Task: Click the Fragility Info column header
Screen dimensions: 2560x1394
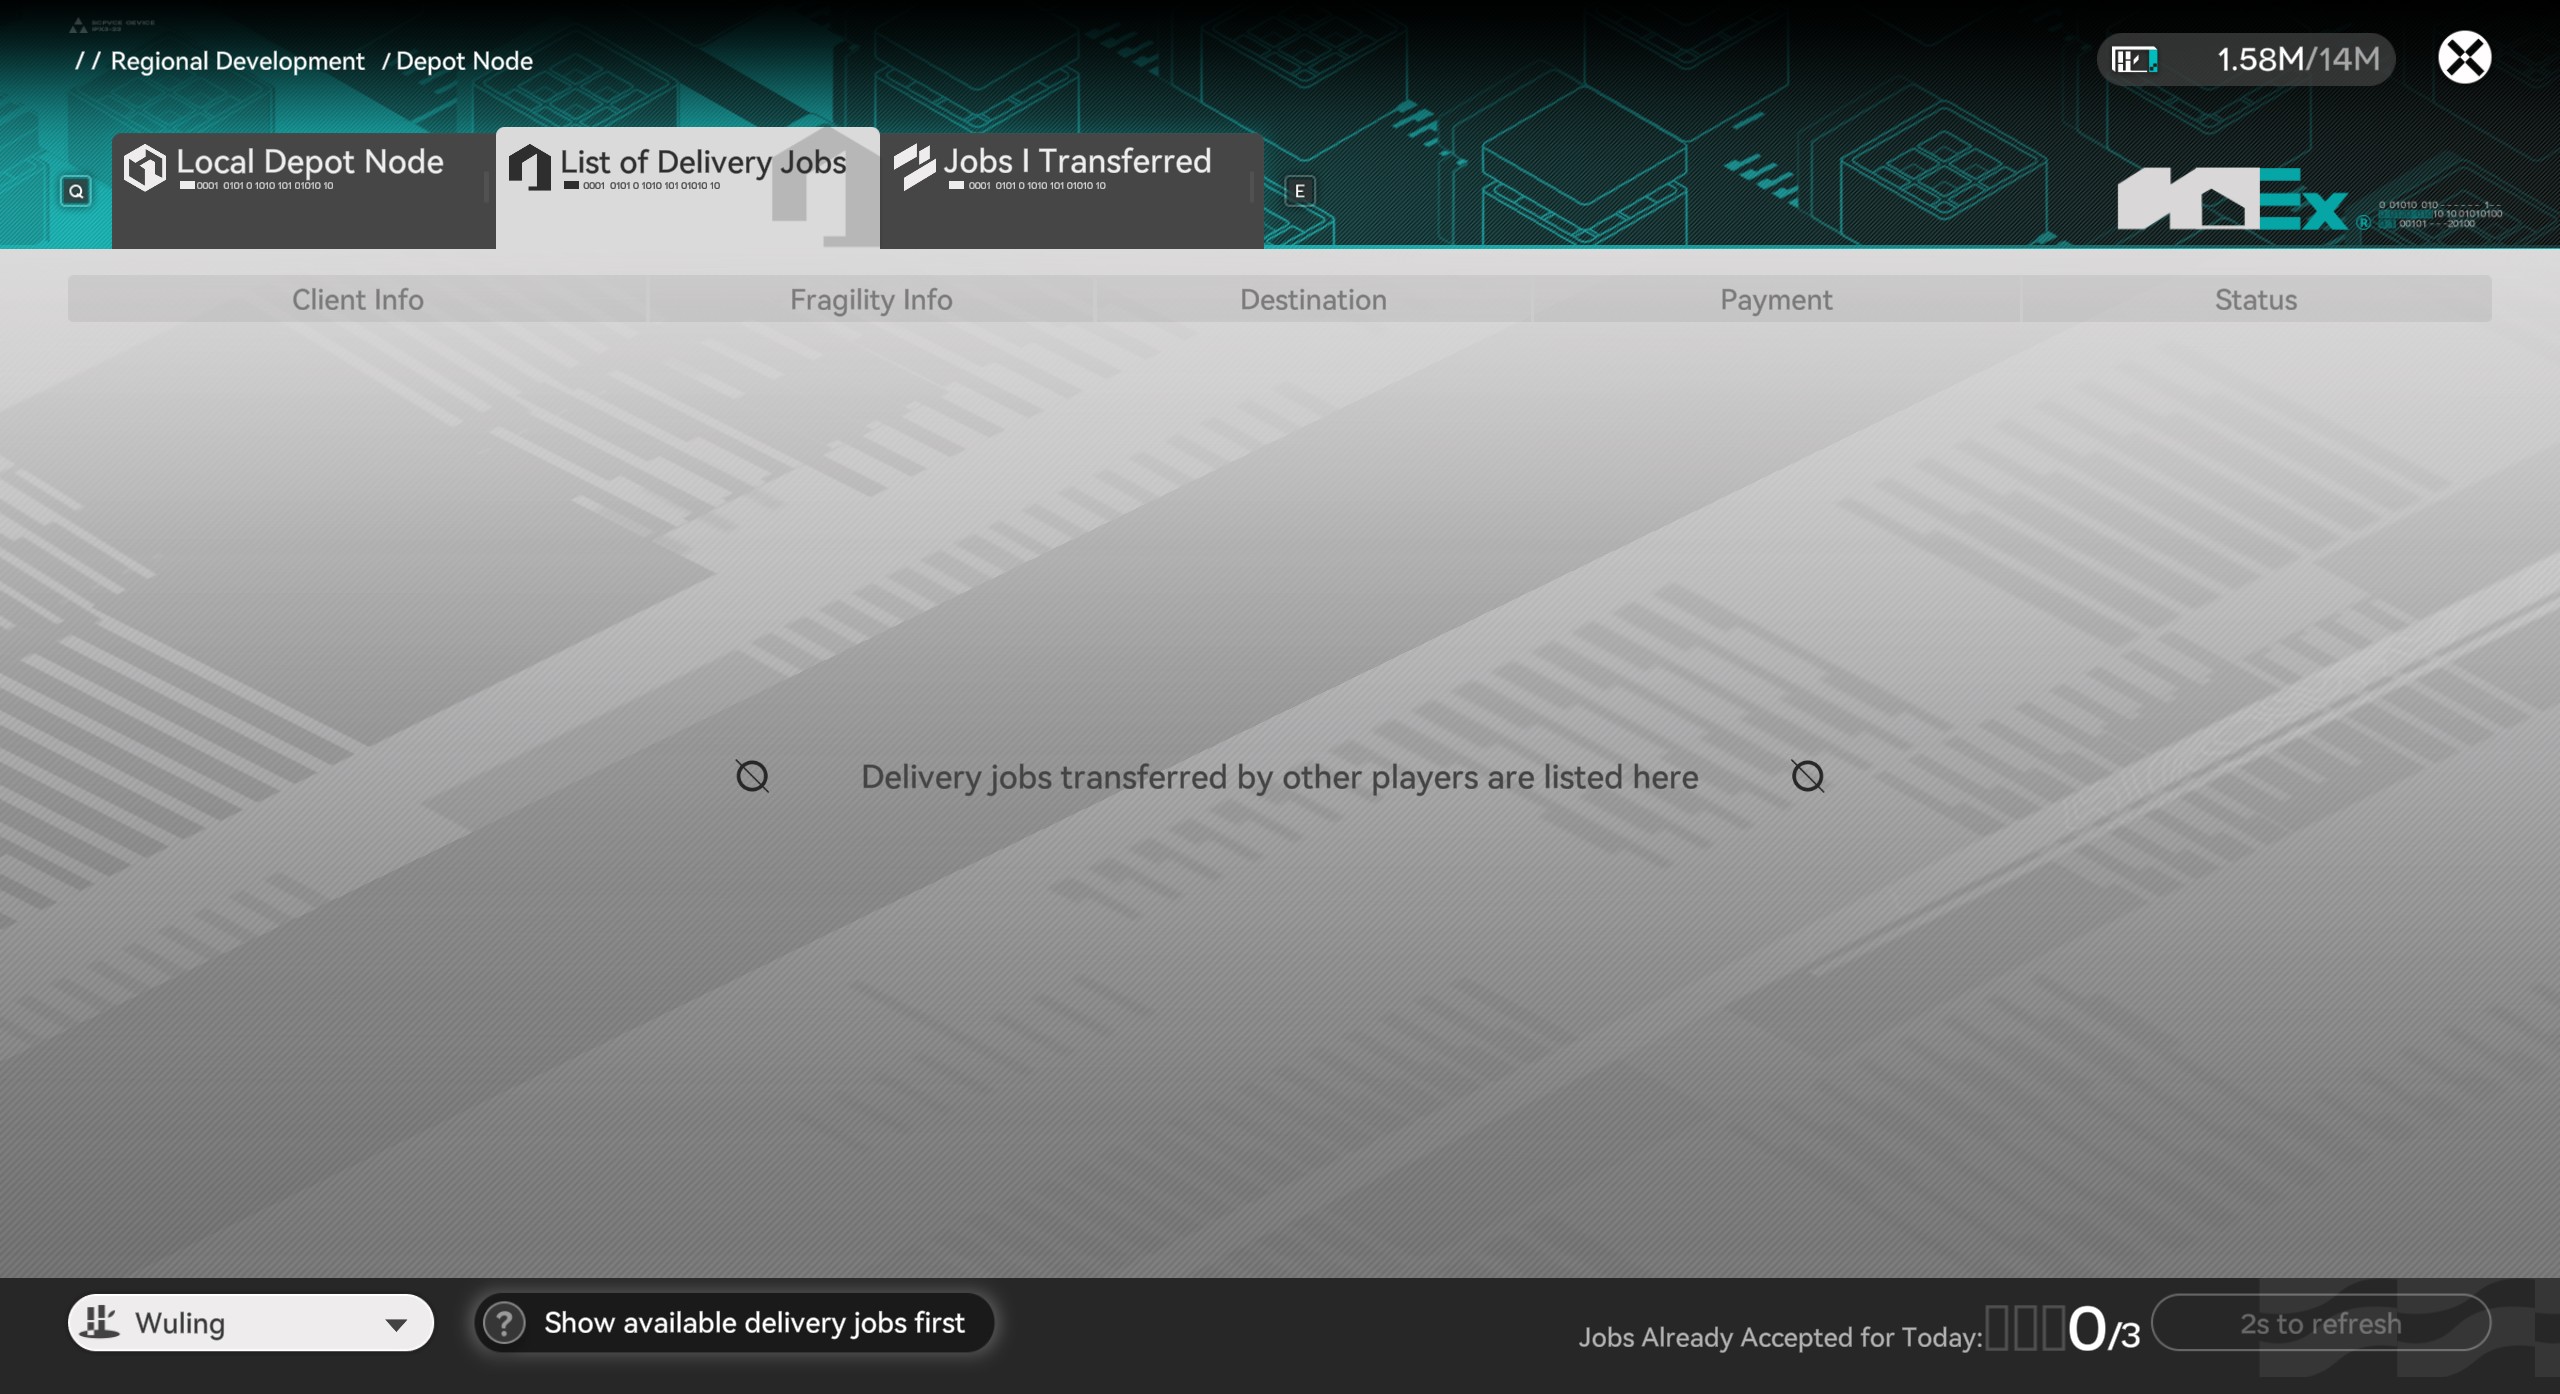Action: tap(870, 299)
